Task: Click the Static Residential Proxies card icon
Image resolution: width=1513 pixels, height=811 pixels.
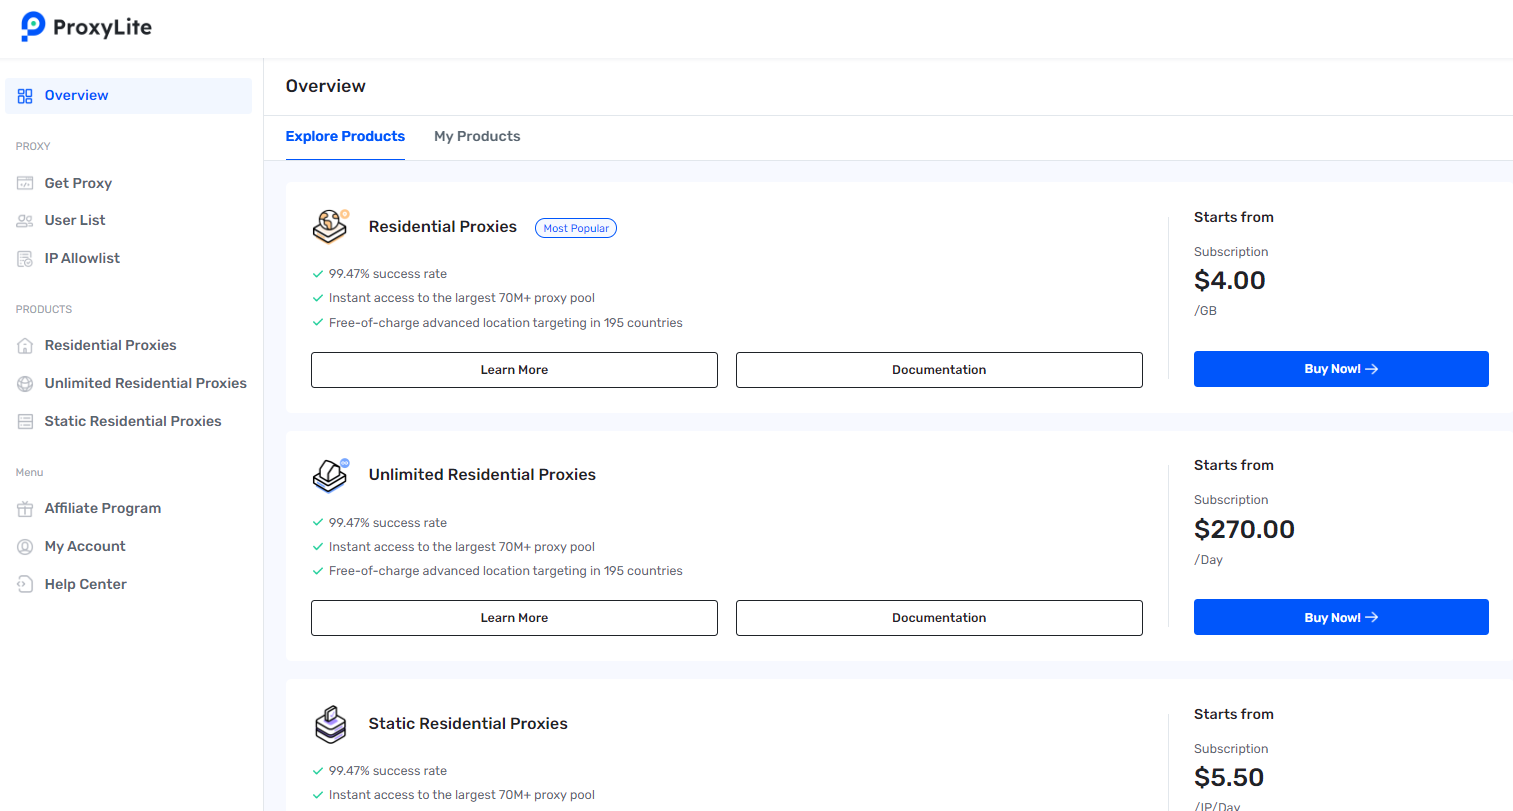Action: pyautogui.click(x=331, y=724)
